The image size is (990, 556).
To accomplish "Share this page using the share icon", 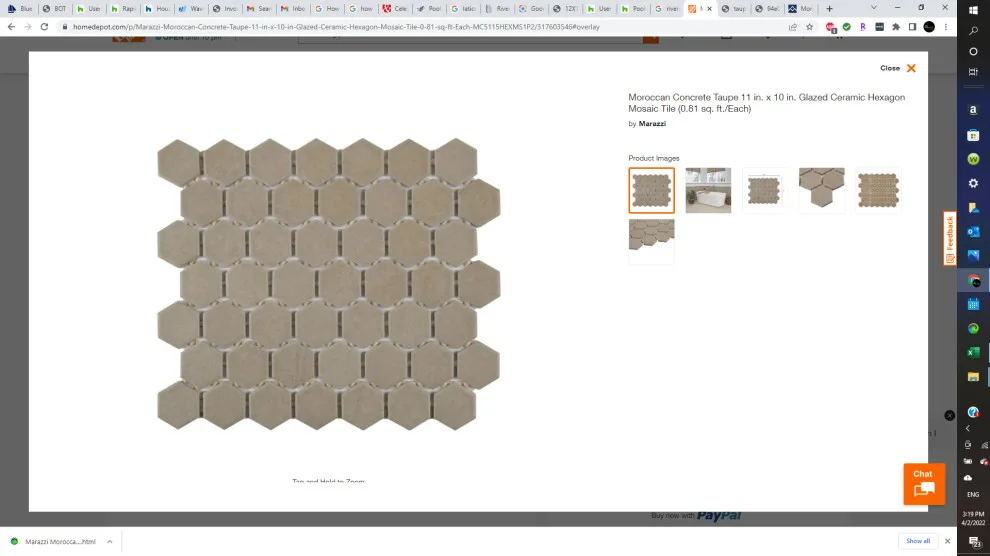I will [x=792, y=27].
